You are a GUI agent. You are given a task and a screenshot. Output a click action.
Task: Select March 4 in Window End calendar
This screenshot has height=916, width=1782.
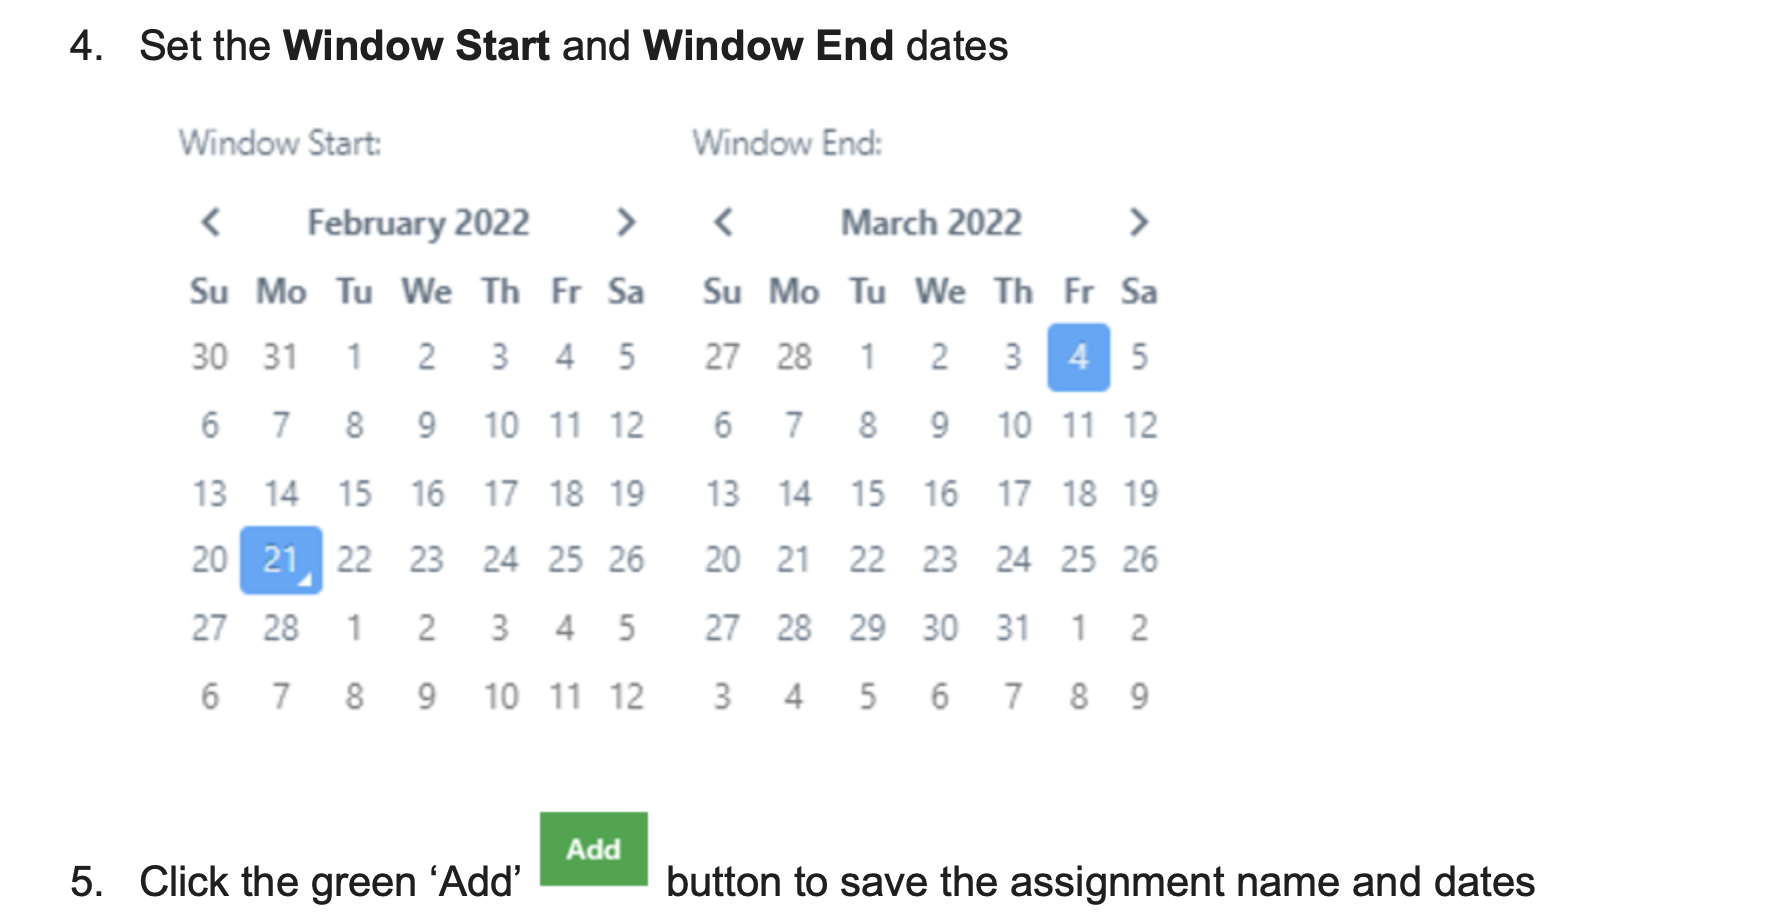point(1078,357)
